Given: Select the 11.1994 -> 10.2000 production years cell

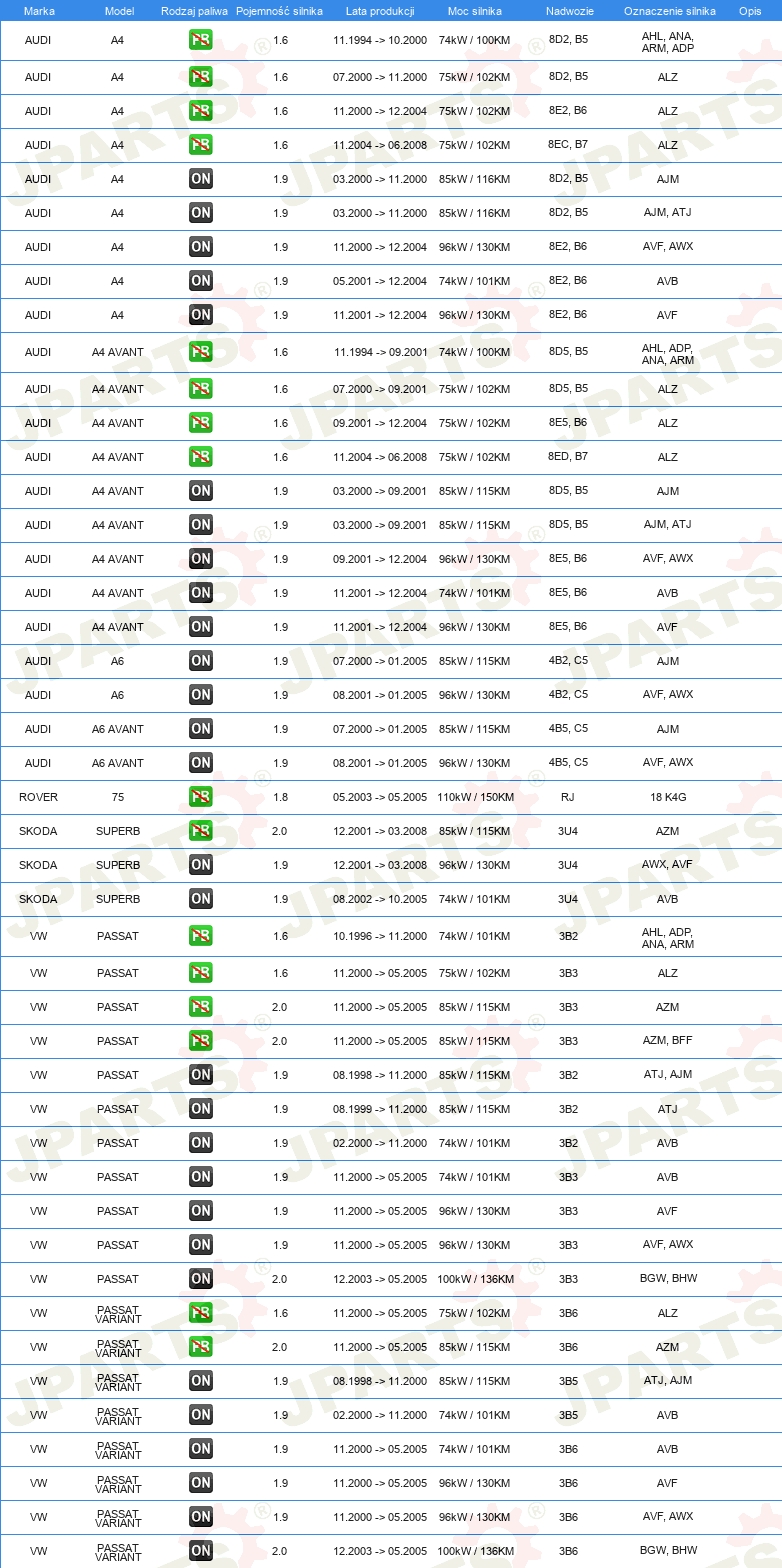Looking at the screenshot, I should point(380,41).
